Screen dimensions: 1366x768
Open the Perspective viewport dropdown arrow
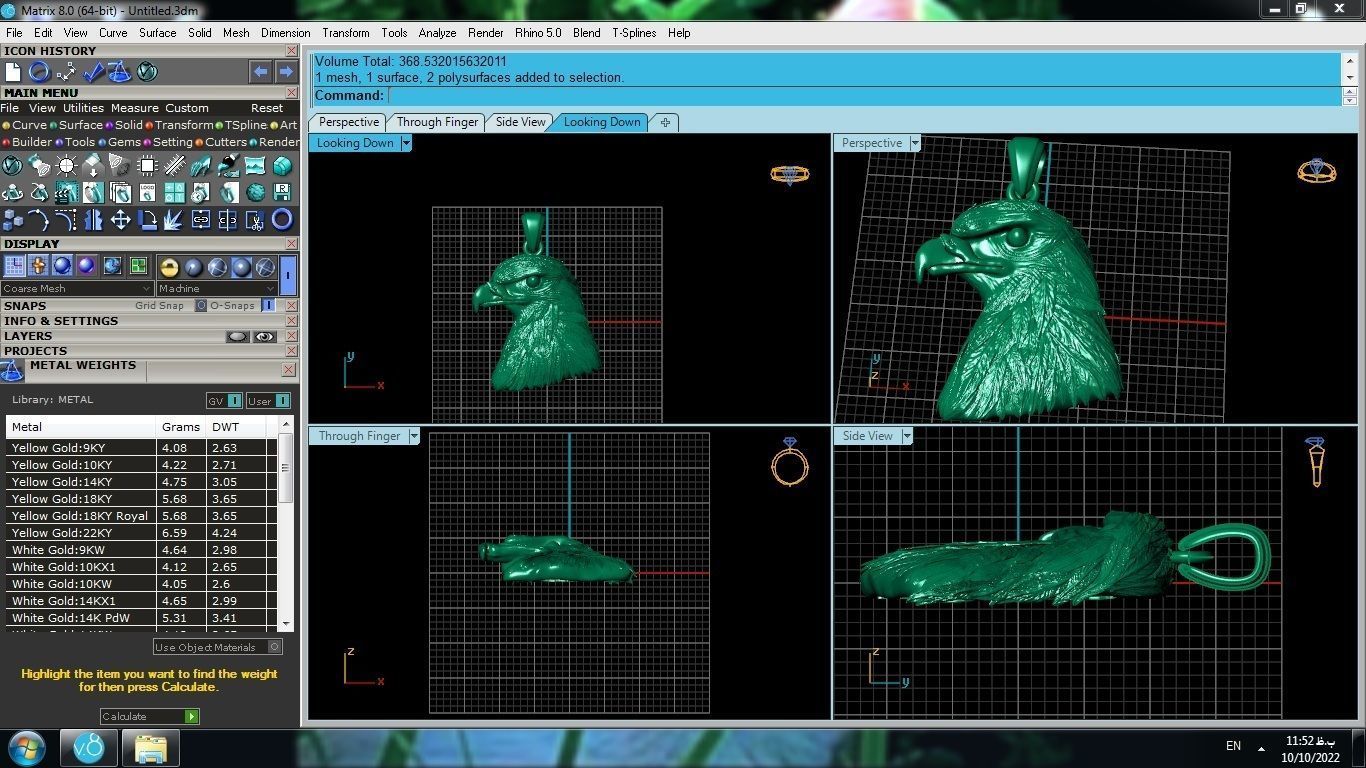pos(914,143)
